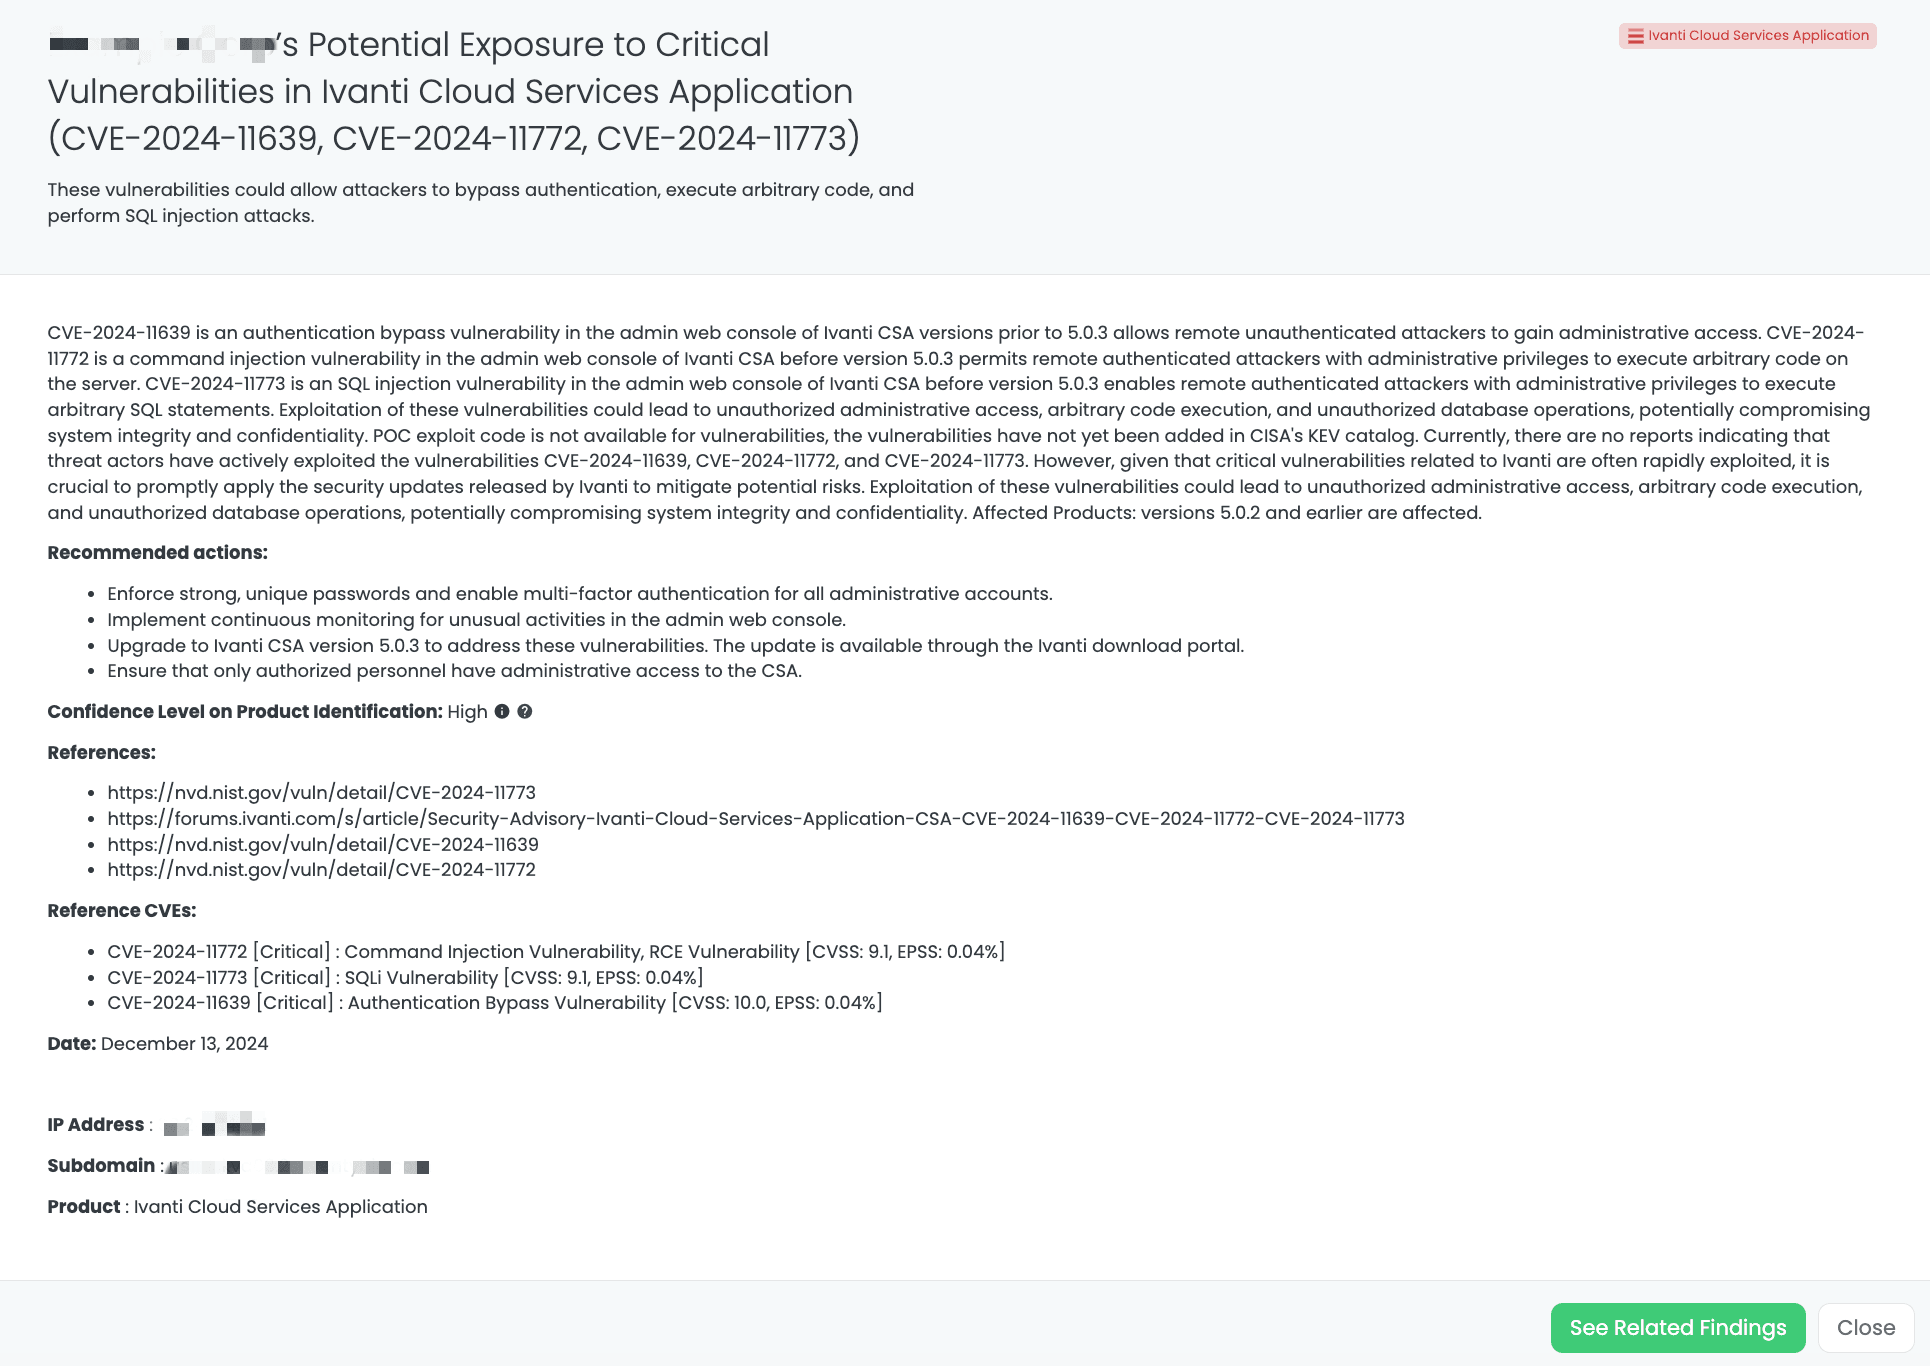
Task: Click the hamburger icon in the Ivanti tag
Action: (1634, 35)
